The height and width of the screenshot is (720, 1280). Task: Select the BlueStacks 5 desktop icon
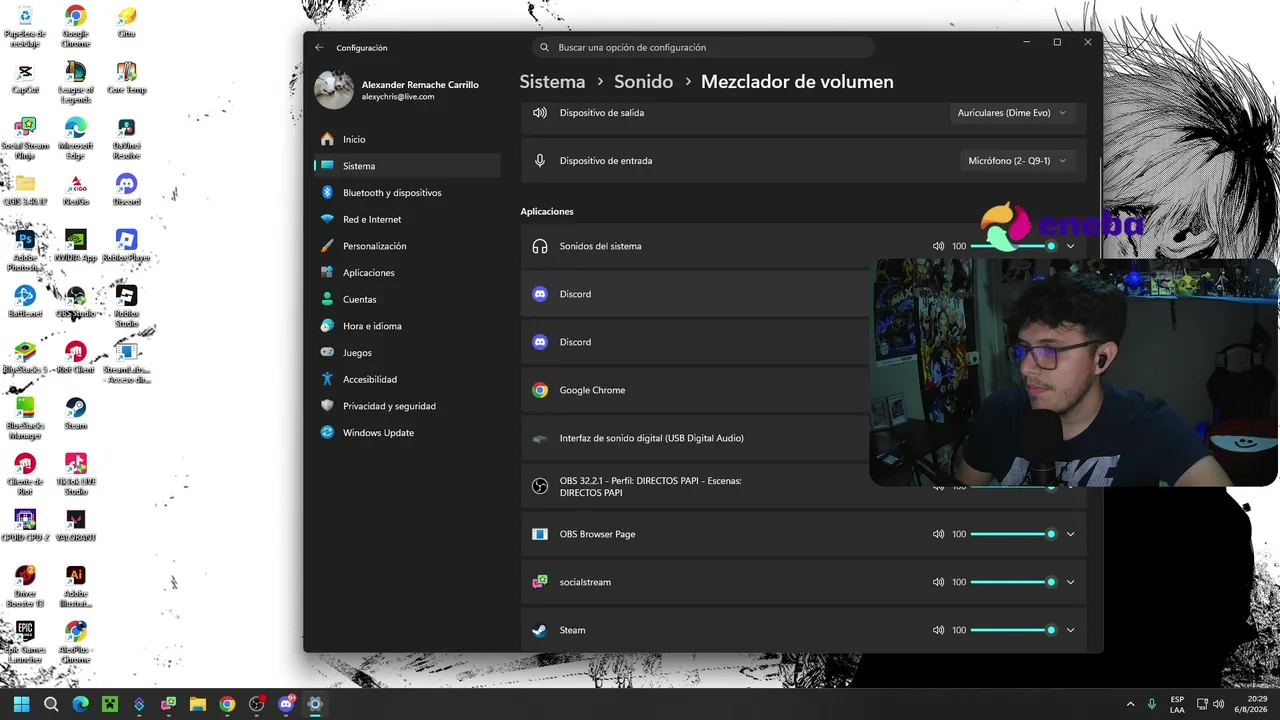pyautogui.click(x=25, y=359)
